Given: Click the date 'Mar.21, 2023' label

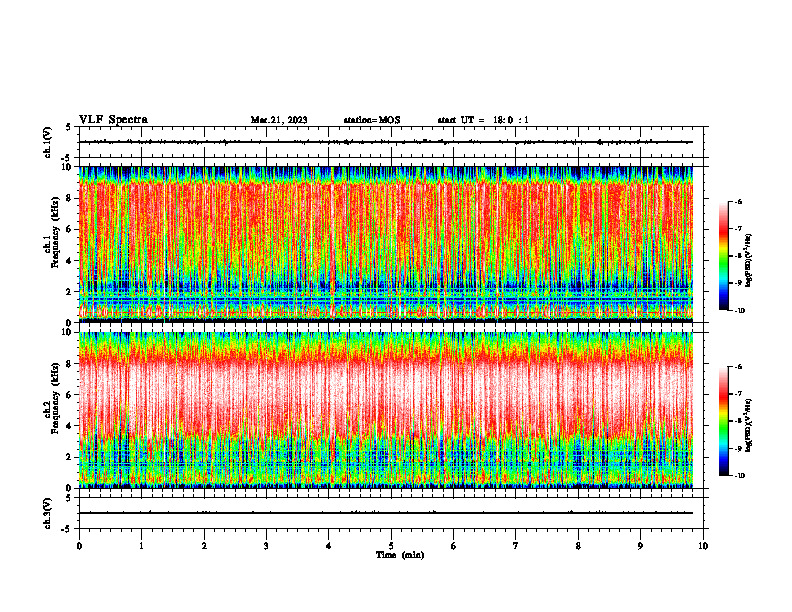Looking at the screenshot, I should 279,120.
